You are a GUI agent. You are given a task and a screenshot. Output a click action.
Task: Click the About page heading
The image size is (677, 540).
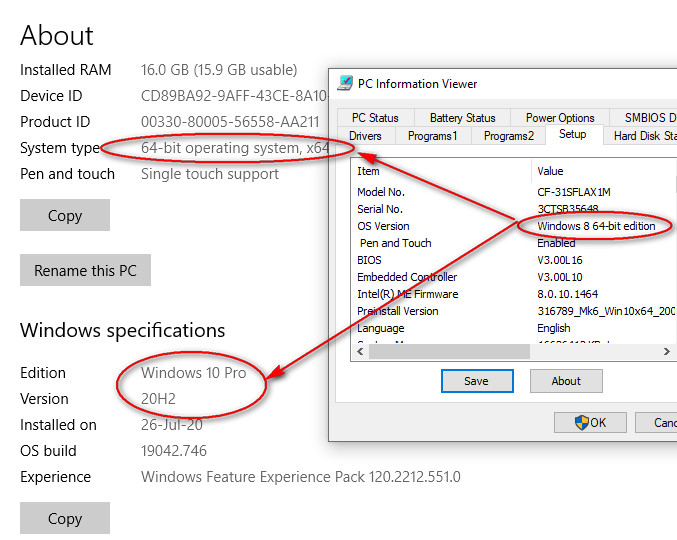[57, 35]
